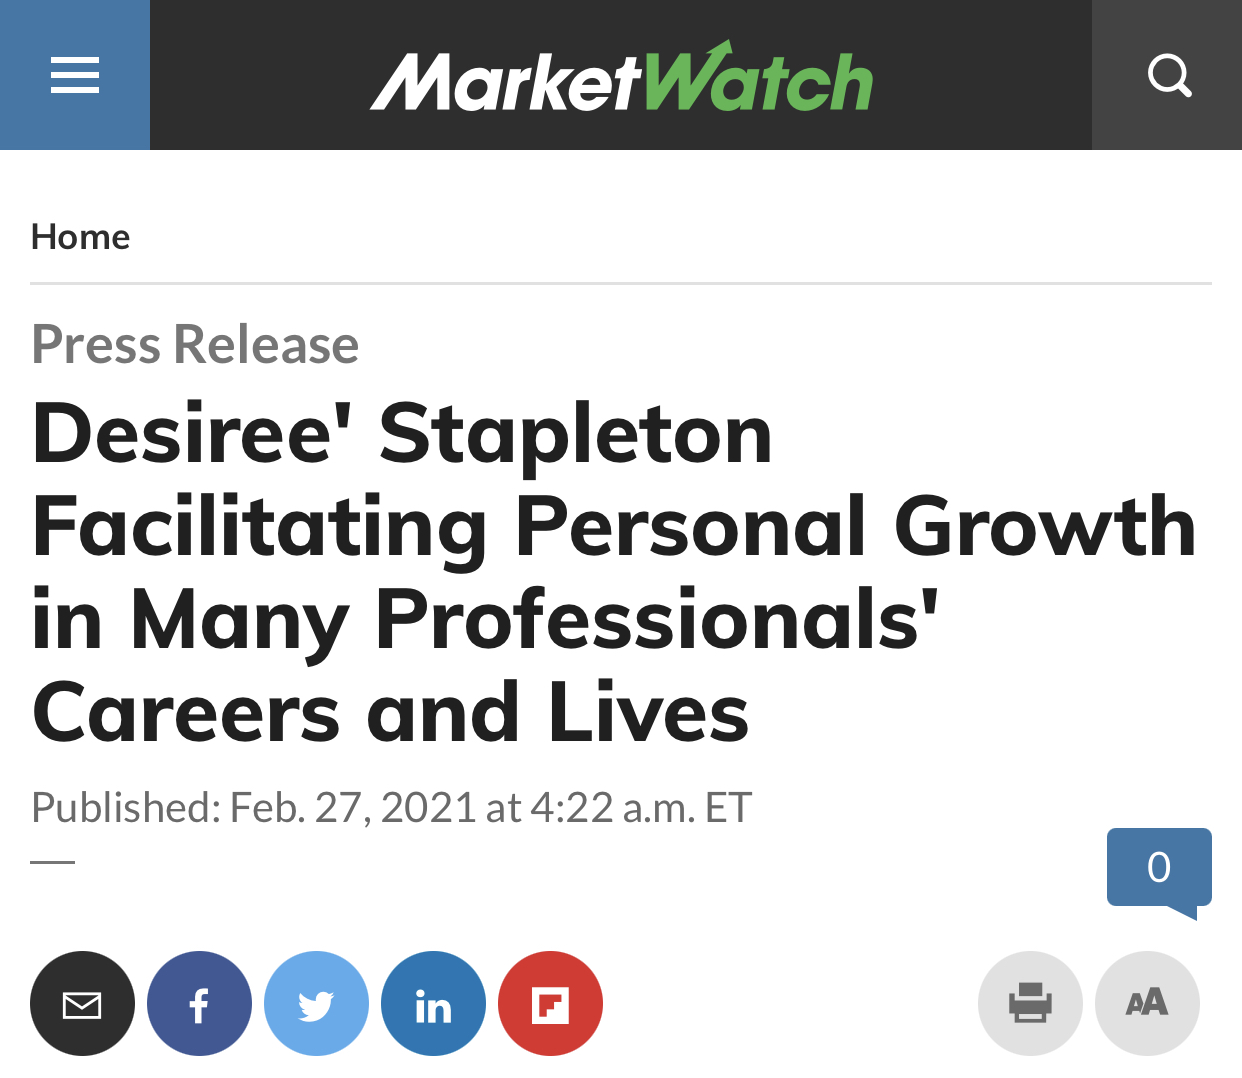Image resolution: width=1242 pixels, height=1078 pixels.
Task: Go to the Home breadcrumb link
Action: click(x=81, y=237)
